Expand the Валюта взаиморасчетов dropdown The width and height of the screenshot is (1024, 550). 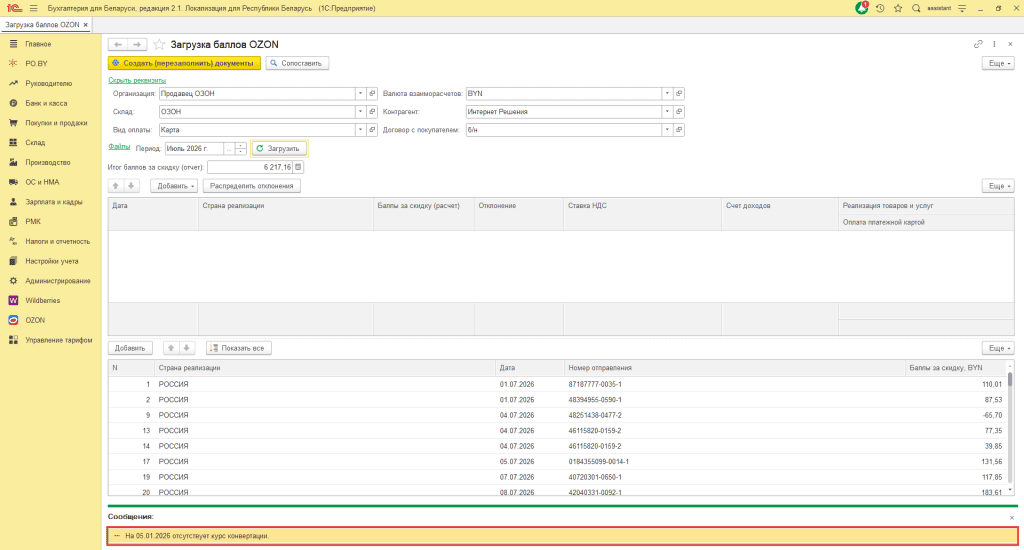(x=667, y=93)
